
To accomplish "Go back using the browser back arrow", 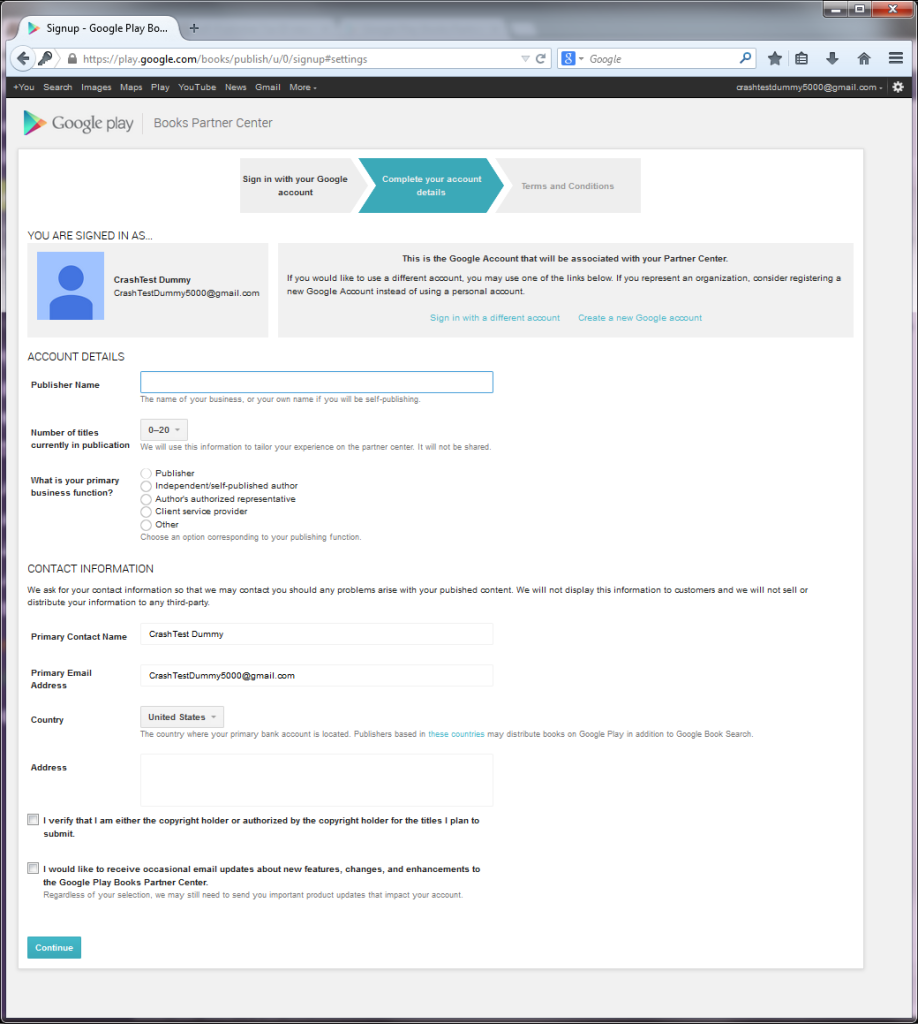I will tap(22, 59).
